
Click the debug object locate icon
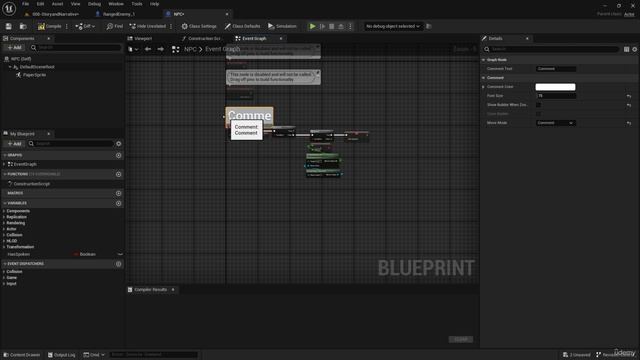(x=429, y=26)
